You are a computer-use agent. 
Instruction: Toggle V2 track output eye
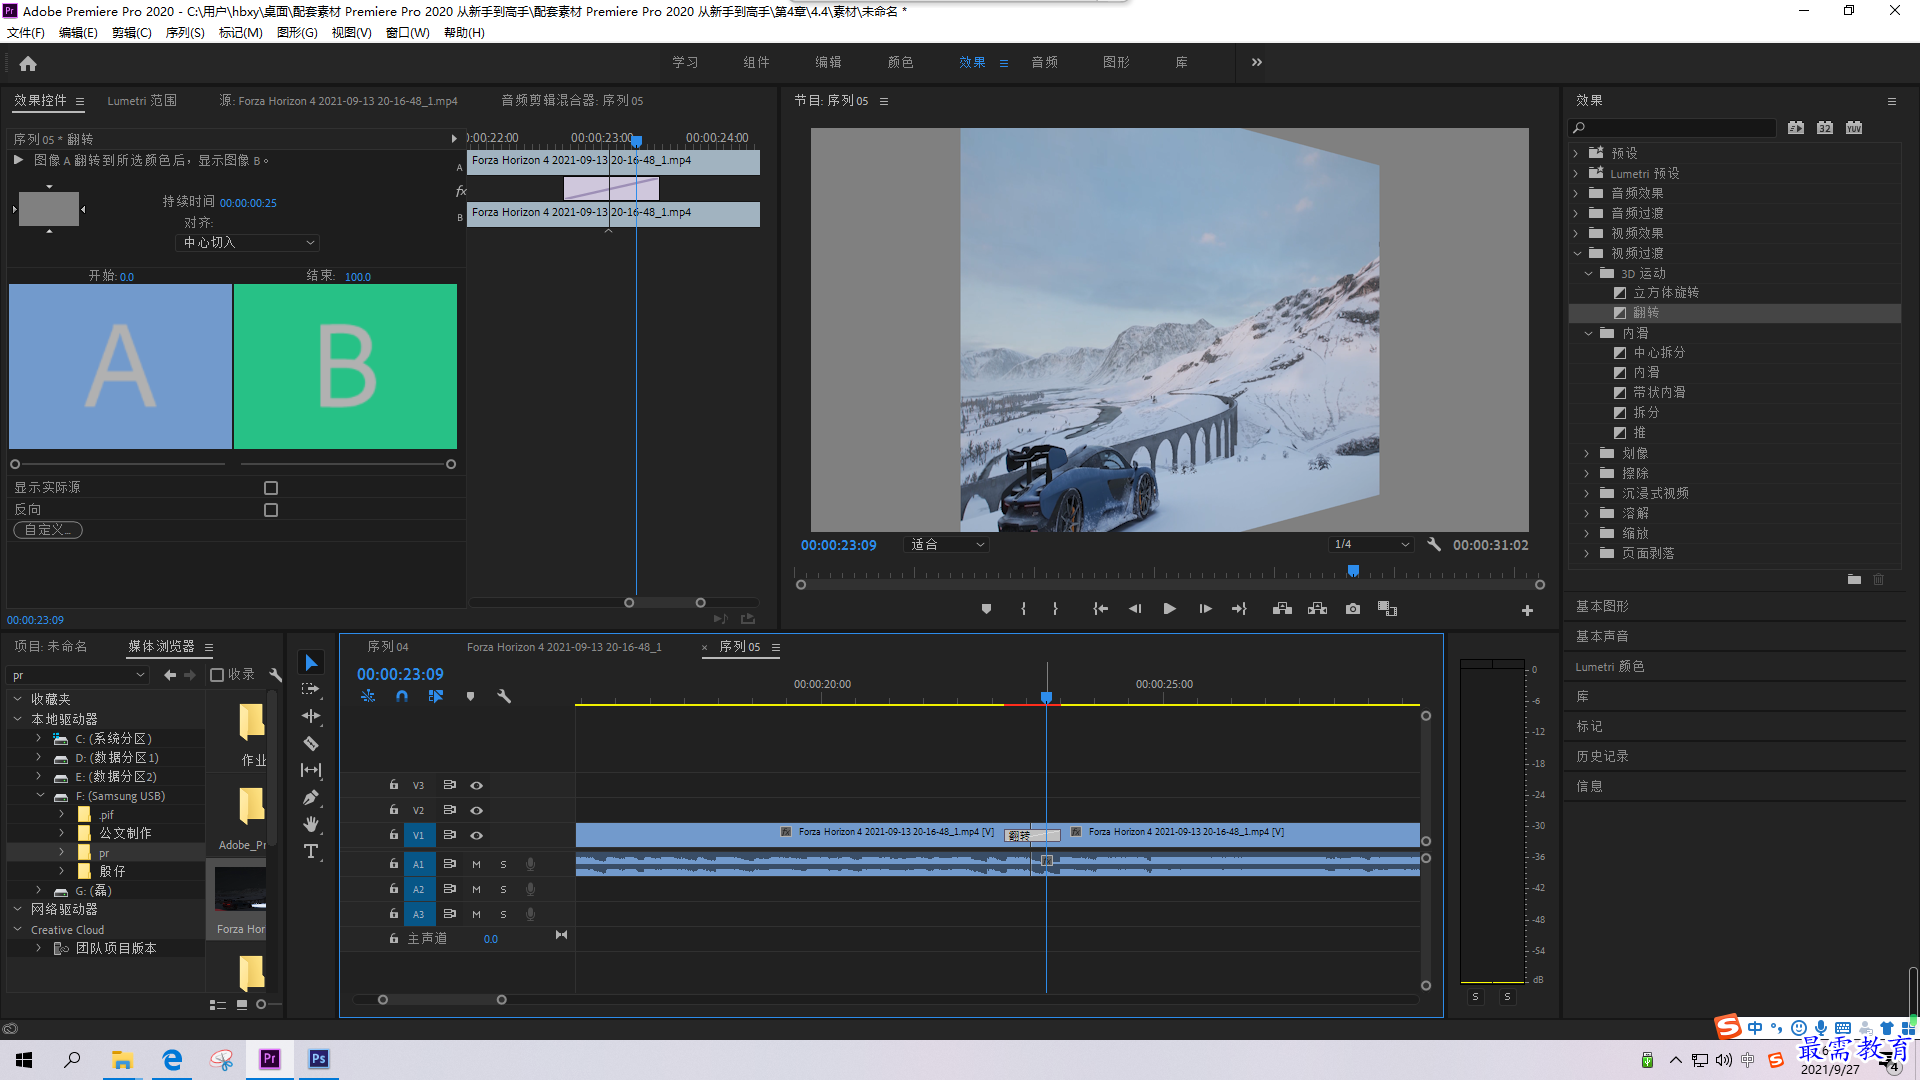pyautogui.click(x=477, y=810)
